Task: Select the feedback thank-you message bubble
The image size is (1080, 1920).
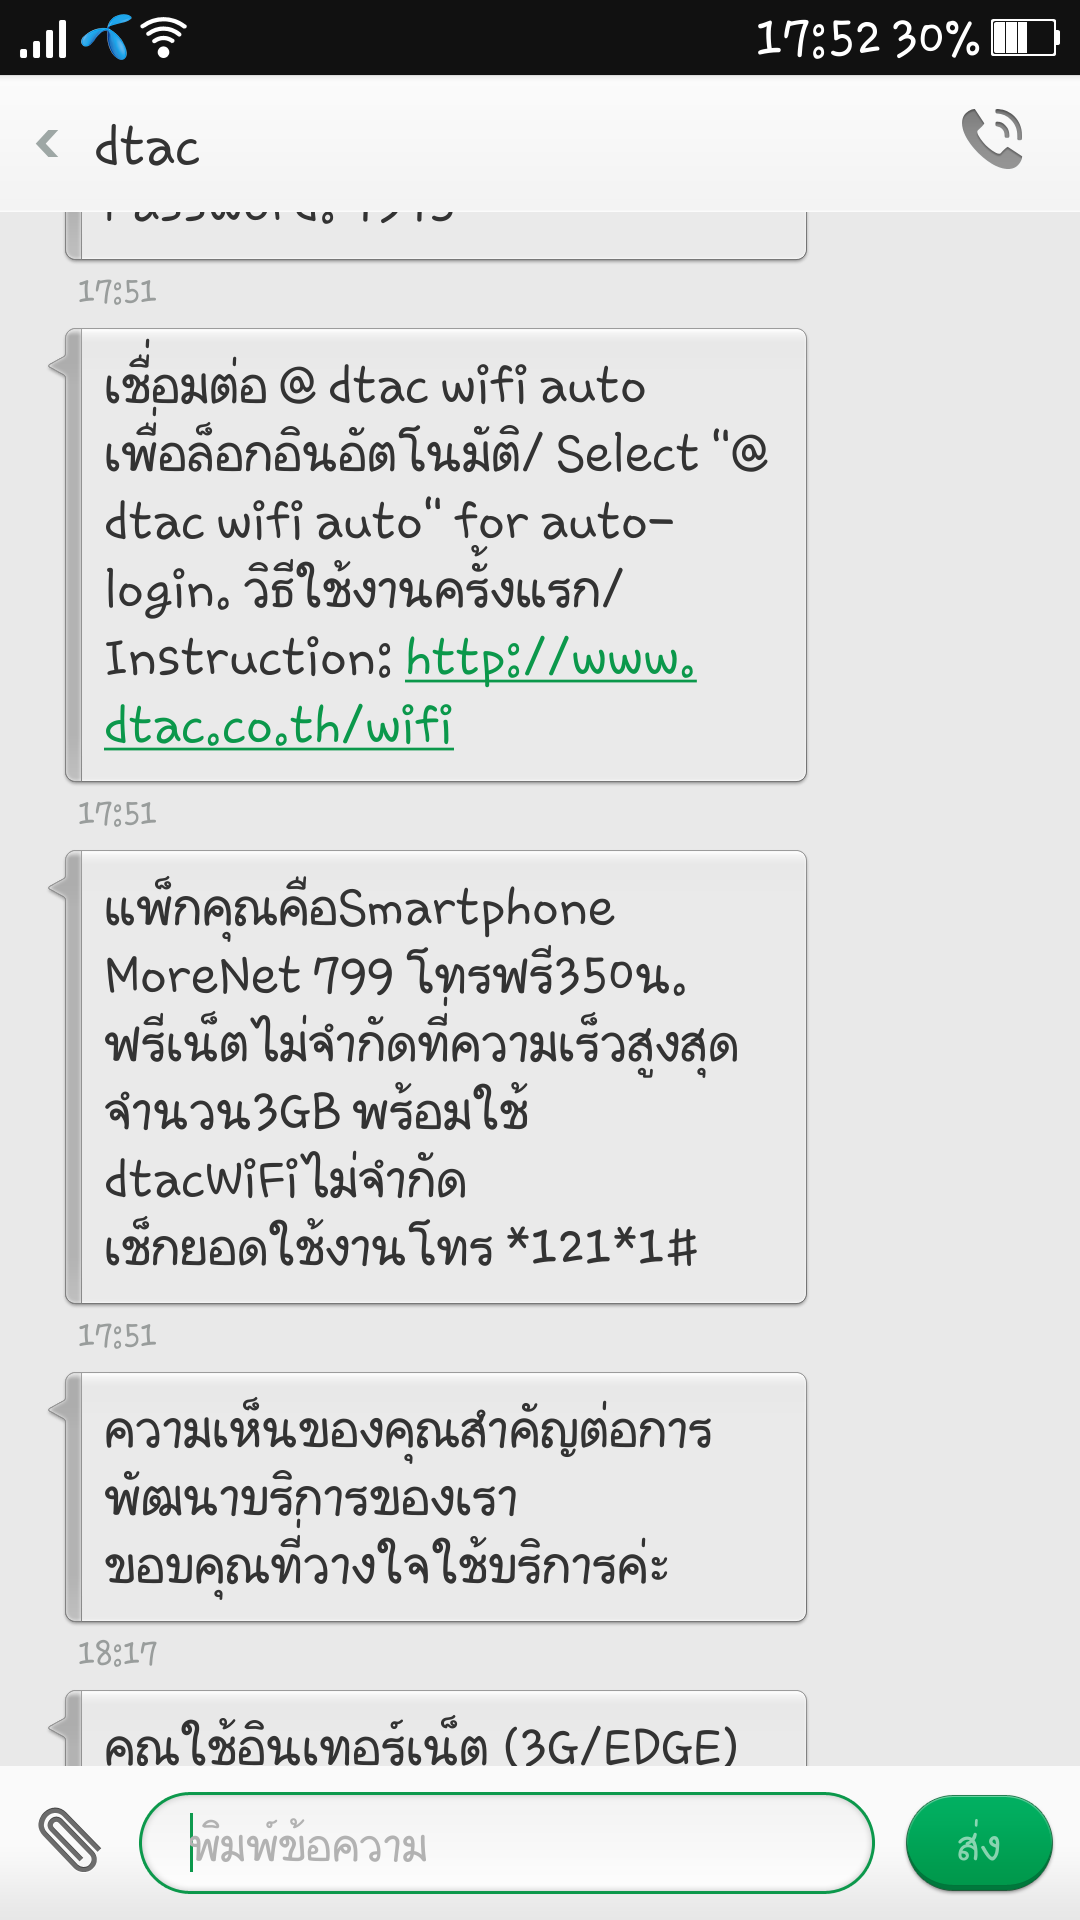Action: (436, 1497)
